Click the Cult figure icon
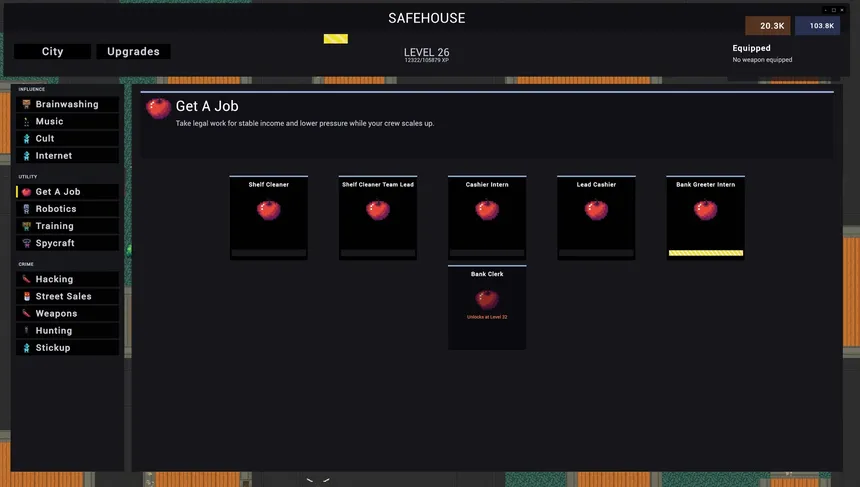The height and width of the screenshot is (487, 860). (26, 138)
